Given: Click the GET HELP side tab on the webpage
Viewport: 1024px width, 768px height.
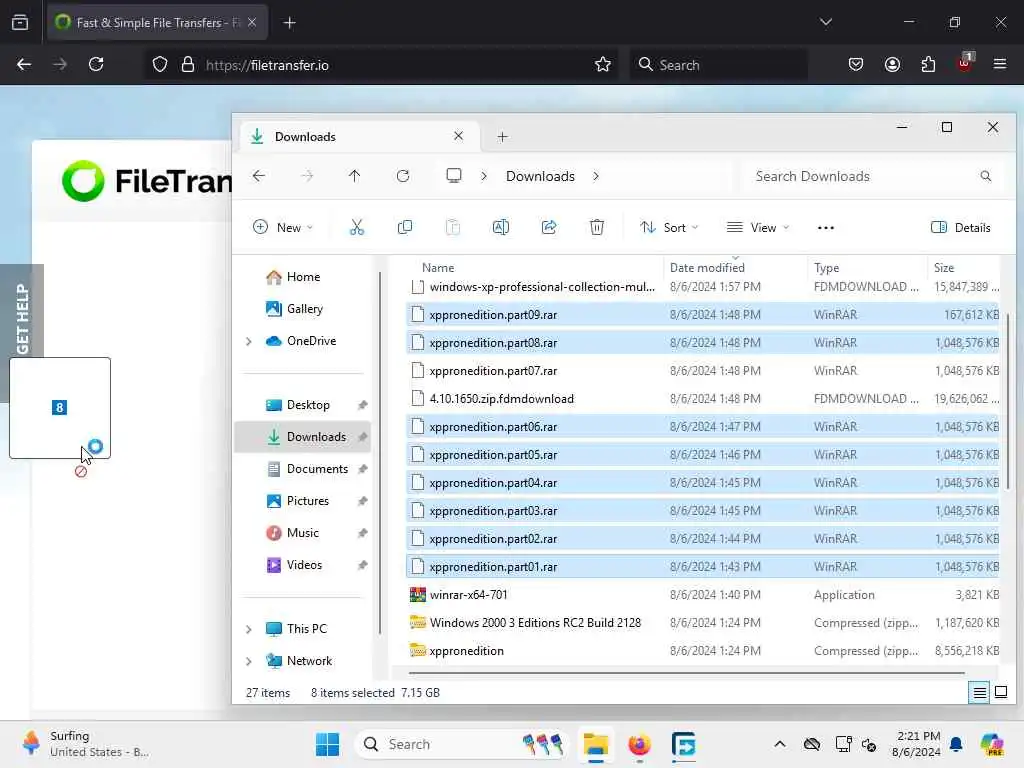Looking at the screenshot, I should (22, 318).
